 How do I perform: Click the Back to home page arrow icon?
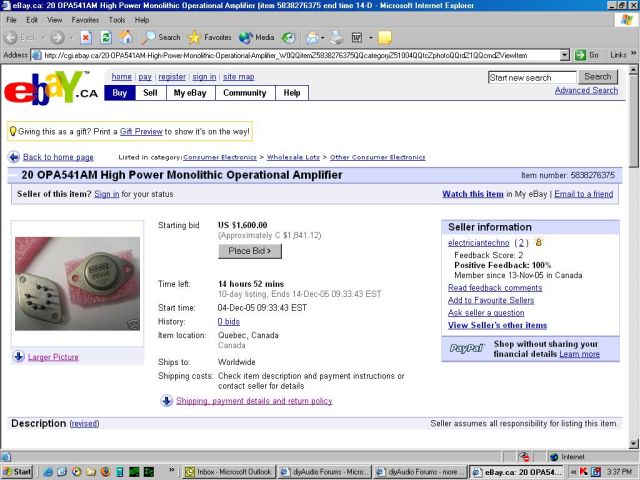point(14,157)
